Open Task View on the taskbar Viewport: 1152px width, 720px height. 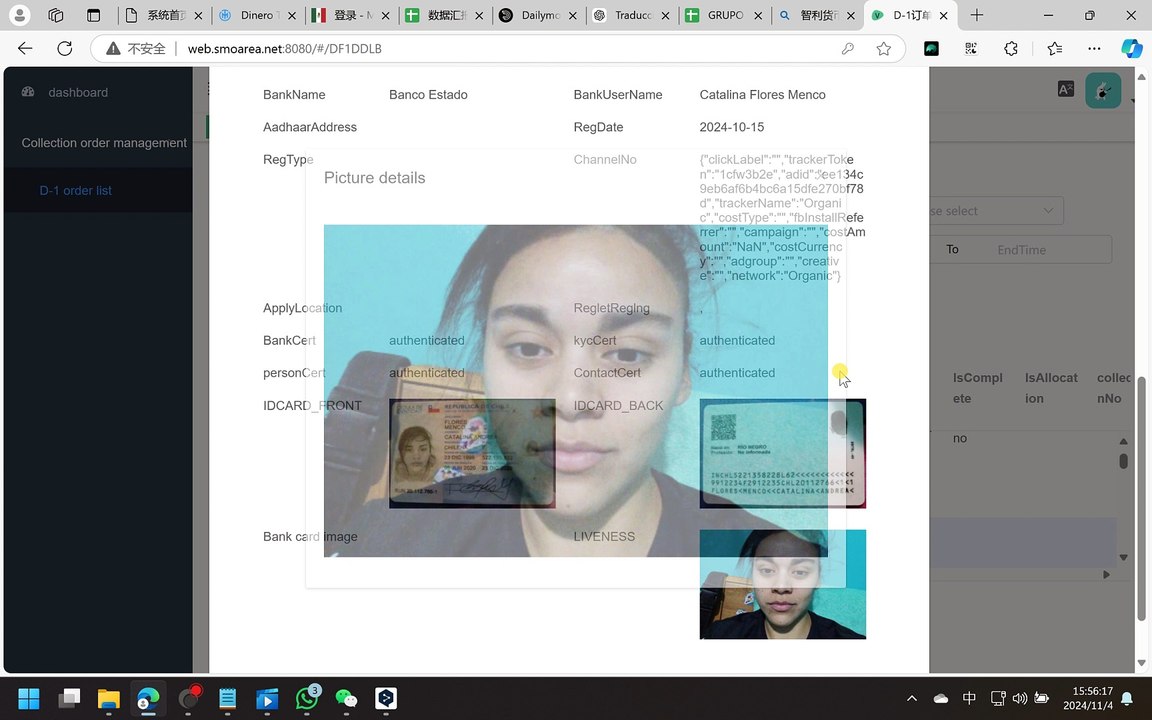click(x=70, y=698)
